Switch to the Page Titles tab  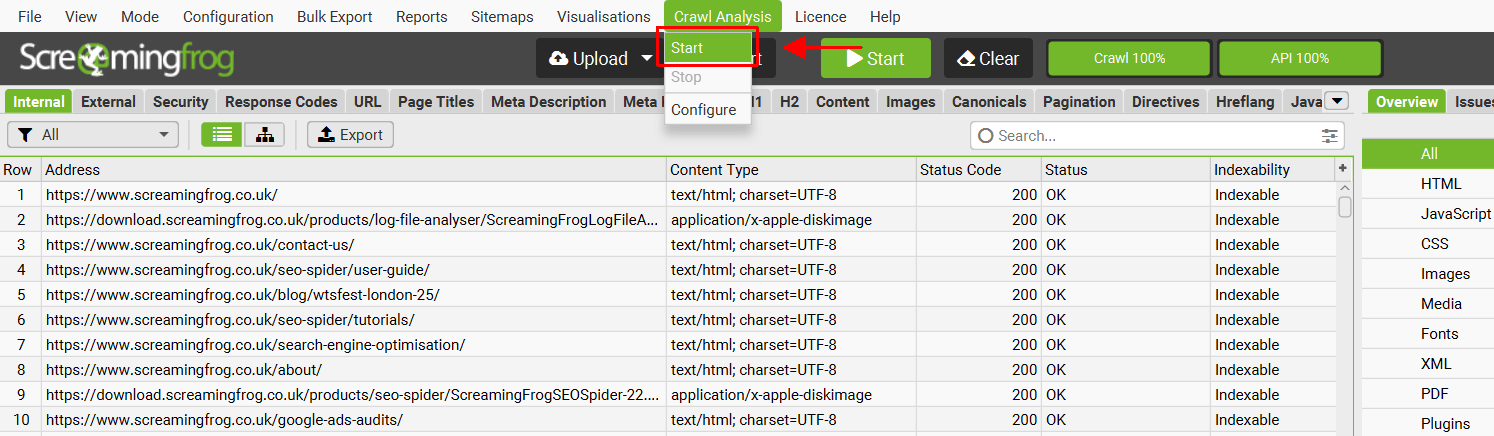click(436, 102)
